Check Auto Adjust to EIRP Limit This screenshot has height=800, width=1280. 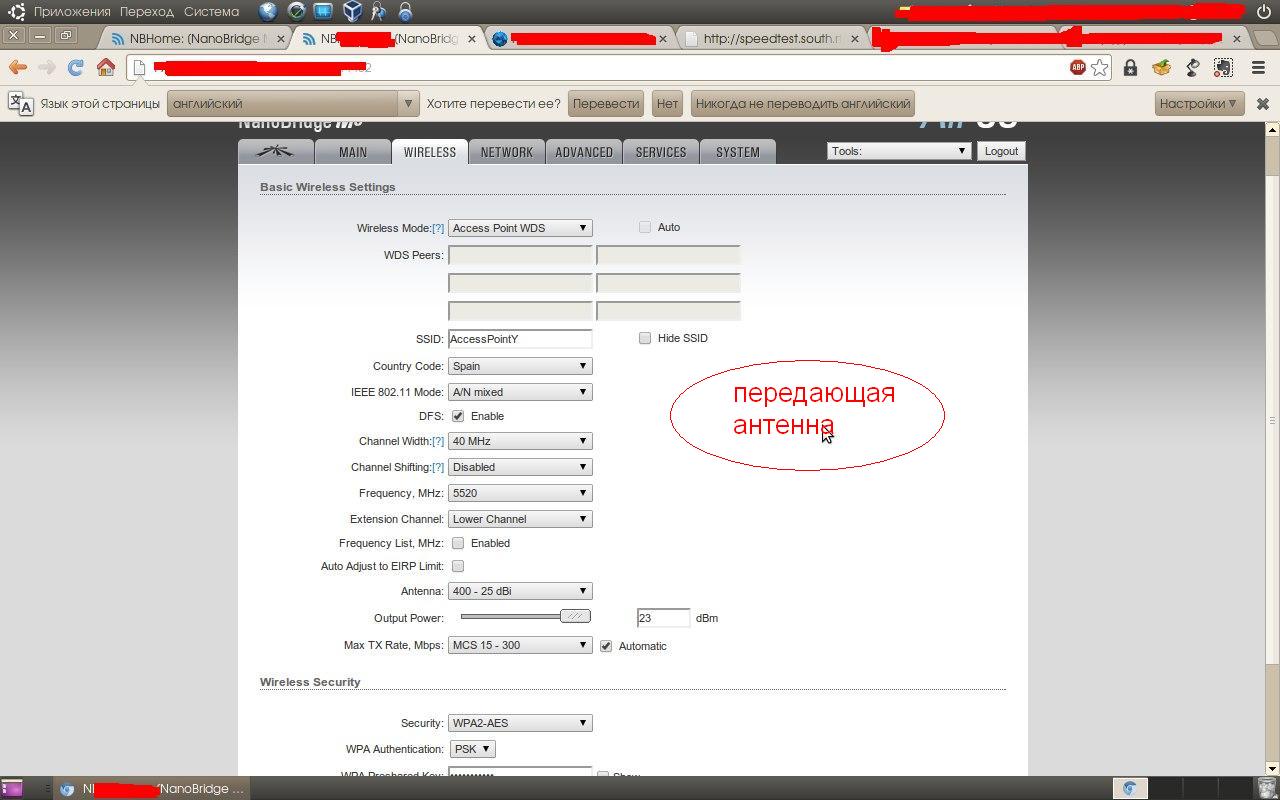pos(458,566)
